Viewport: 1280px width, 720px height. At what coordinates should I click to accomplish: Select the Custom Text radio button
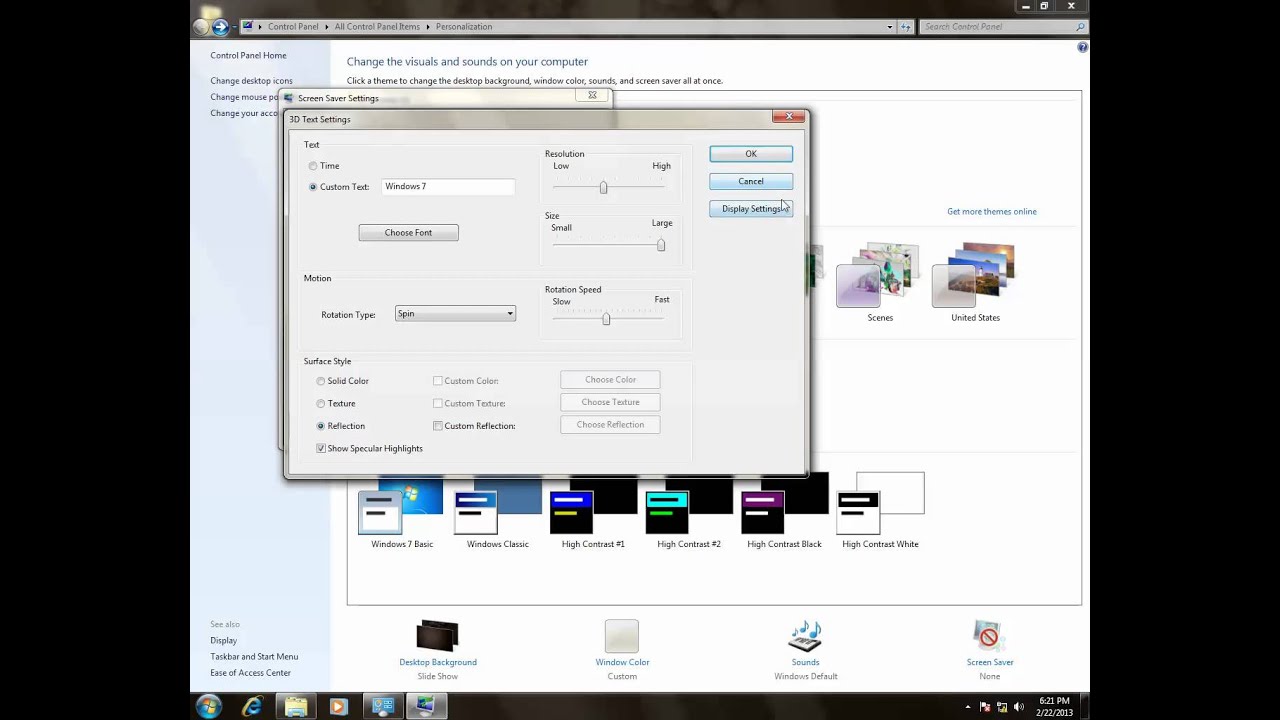point(313,187)
